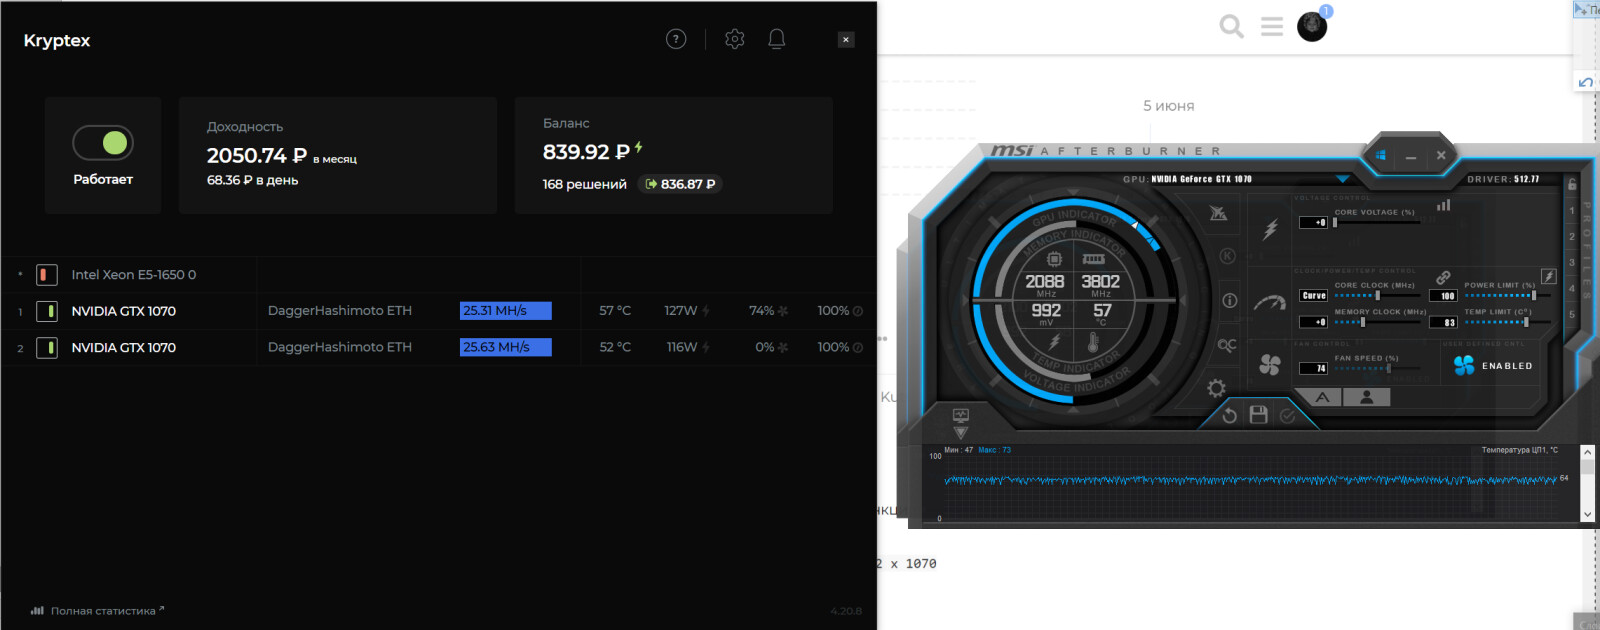The height and width of the screenshot is (630, 1600).
Task: Save Afterburner profile with floppy icon
Action: [x=1259, y=414]
